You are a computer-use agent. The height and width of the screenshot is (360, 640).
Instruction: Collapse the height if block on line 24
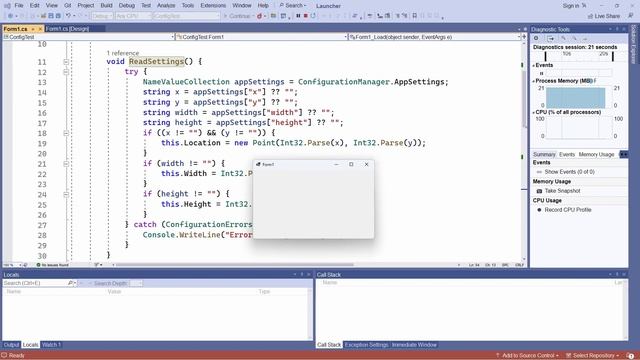point(66,194)
